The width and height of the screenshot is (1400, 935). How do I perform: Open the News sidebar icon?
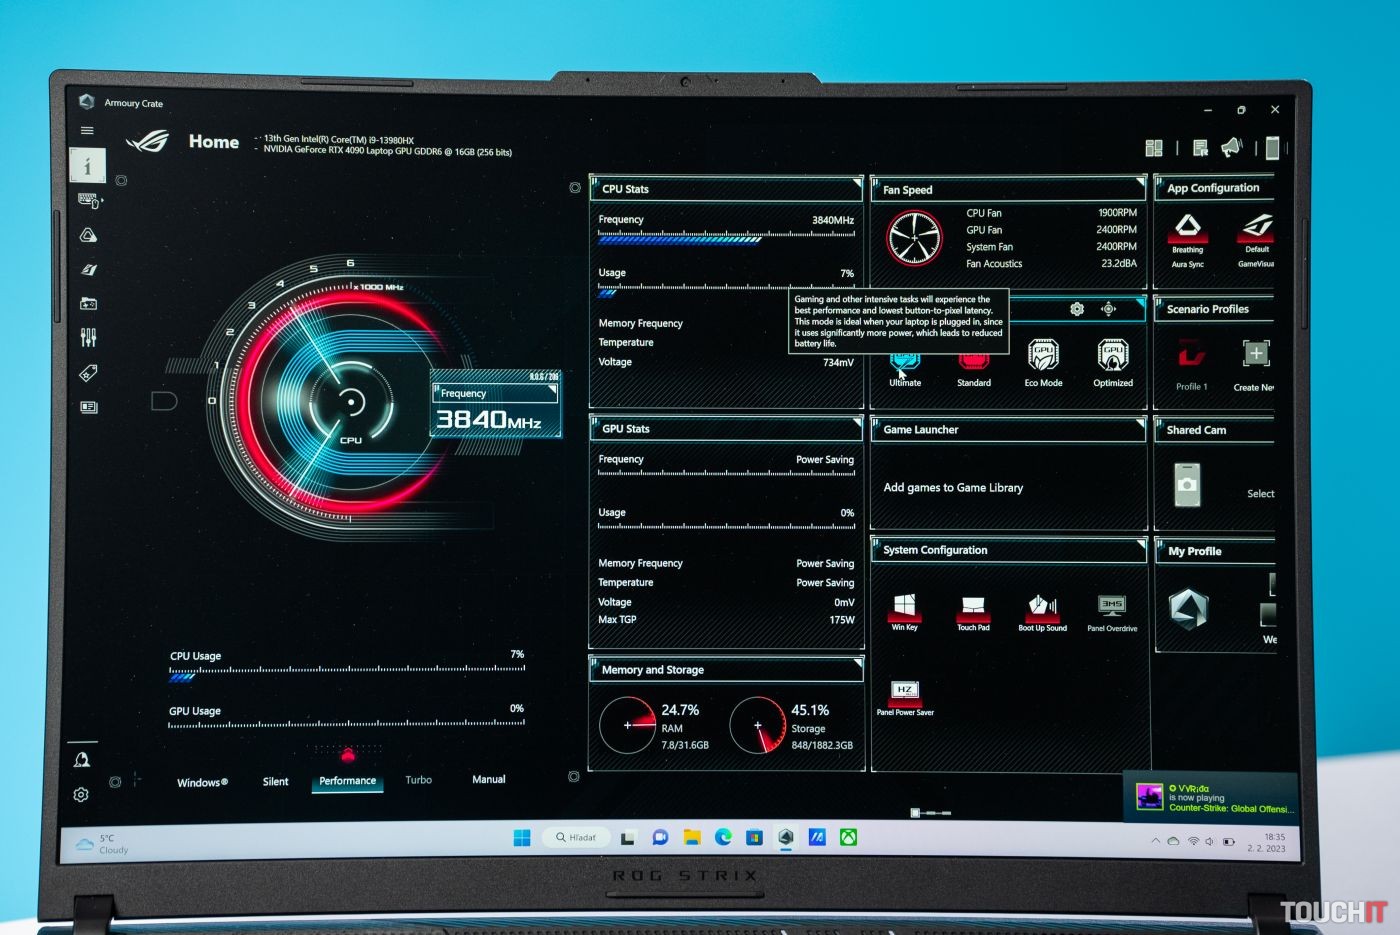coord(88,407)
